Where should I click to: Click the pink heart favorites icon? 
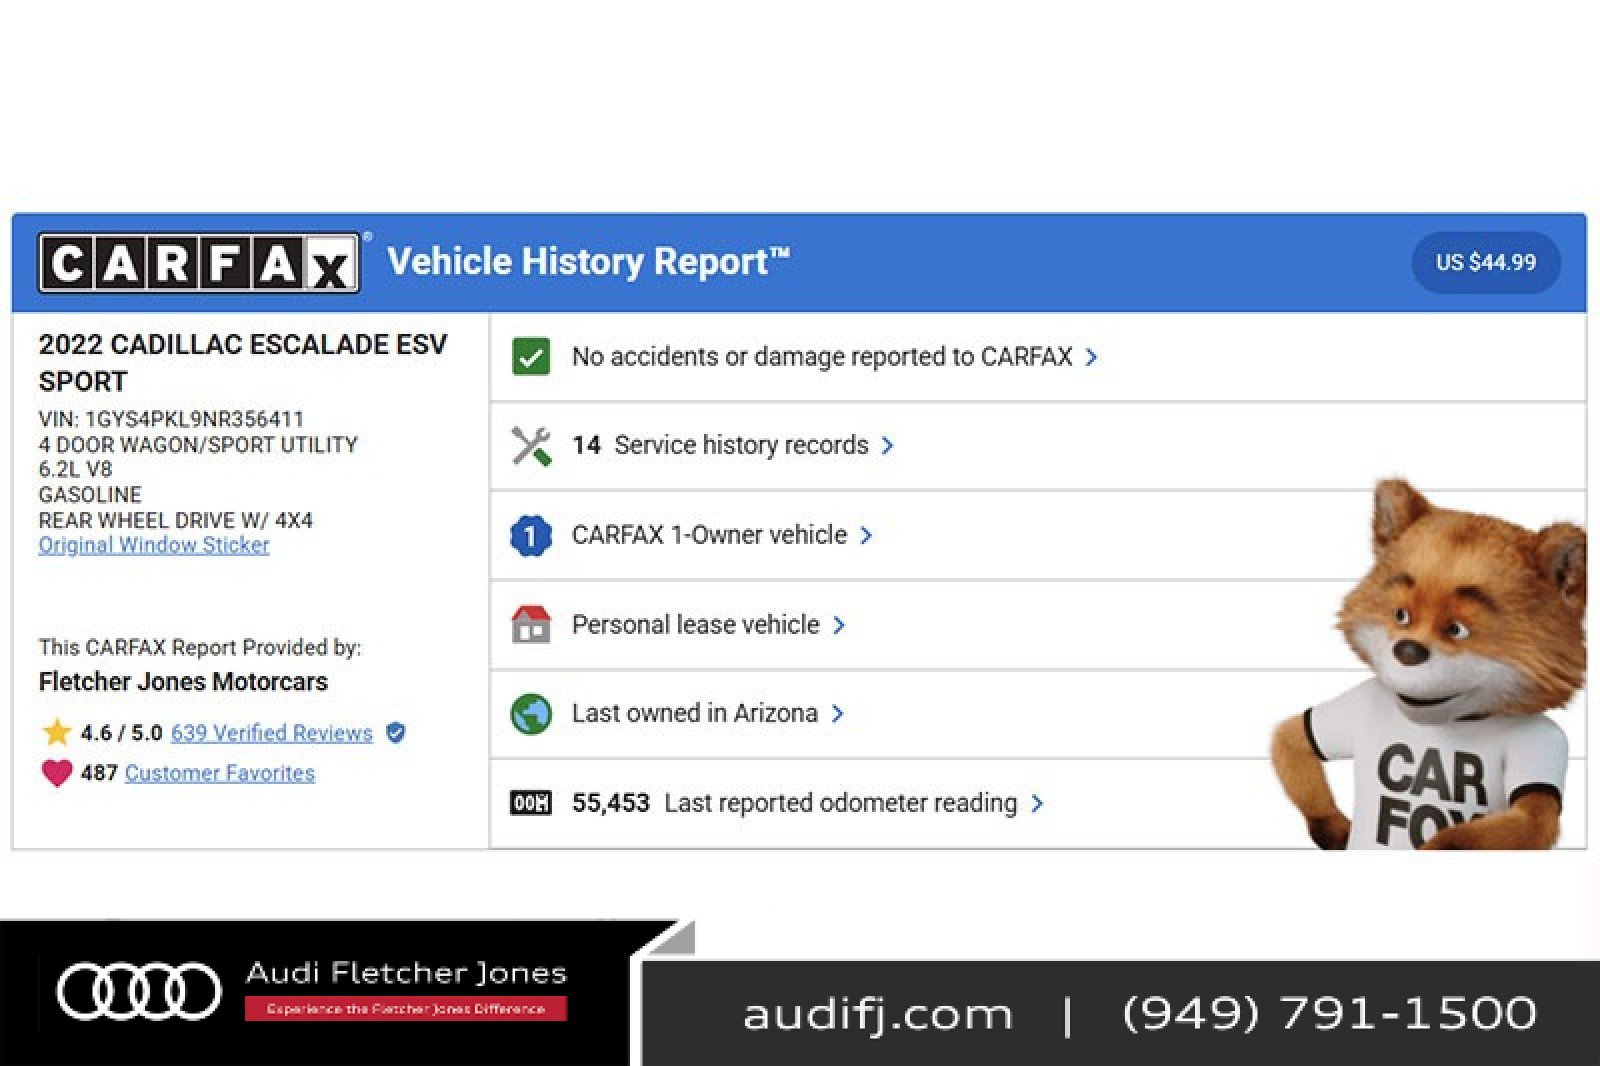(x=57, y=773)
